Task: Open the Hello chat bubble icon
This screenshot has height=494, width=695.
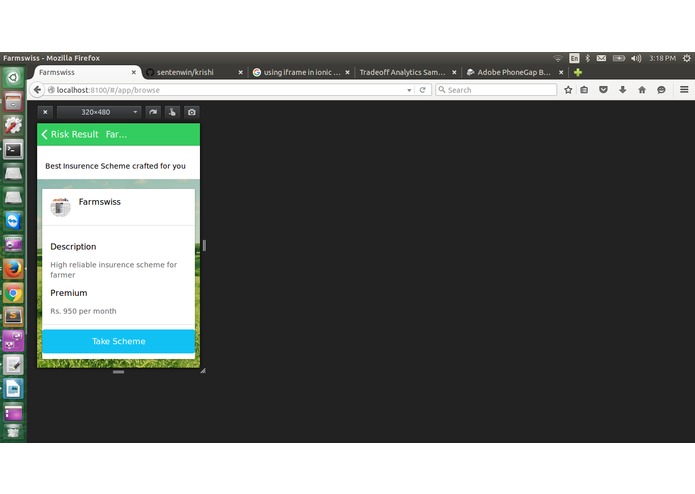Action: [661, 90]
